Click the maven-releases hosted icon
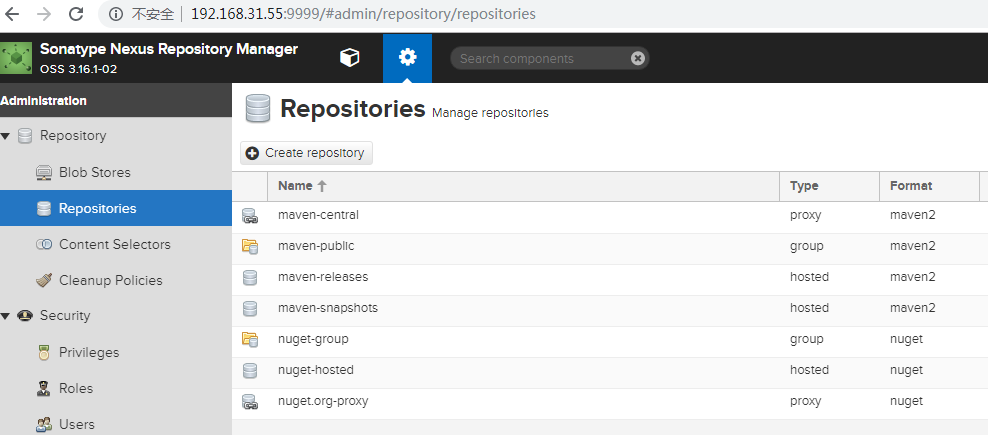Viewport: 988px width, 435px height. point(250,277)
